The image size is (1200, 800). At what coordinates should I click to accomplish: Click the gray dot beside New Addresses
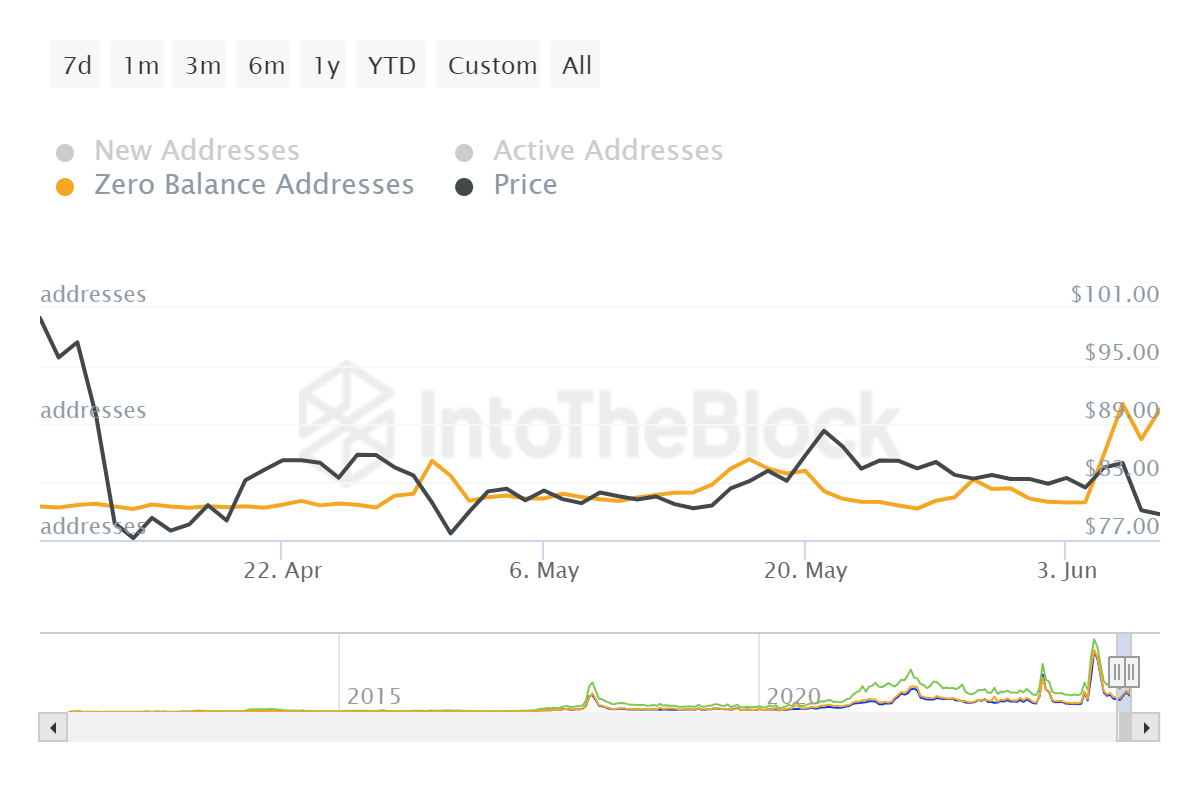click(66, 150)
